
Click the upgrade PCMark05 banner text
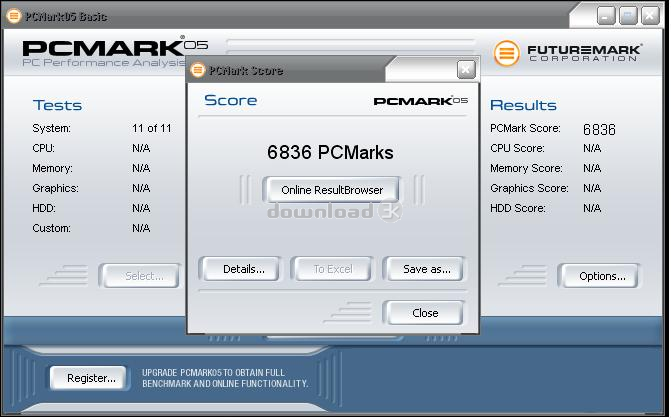coord(225,378)
